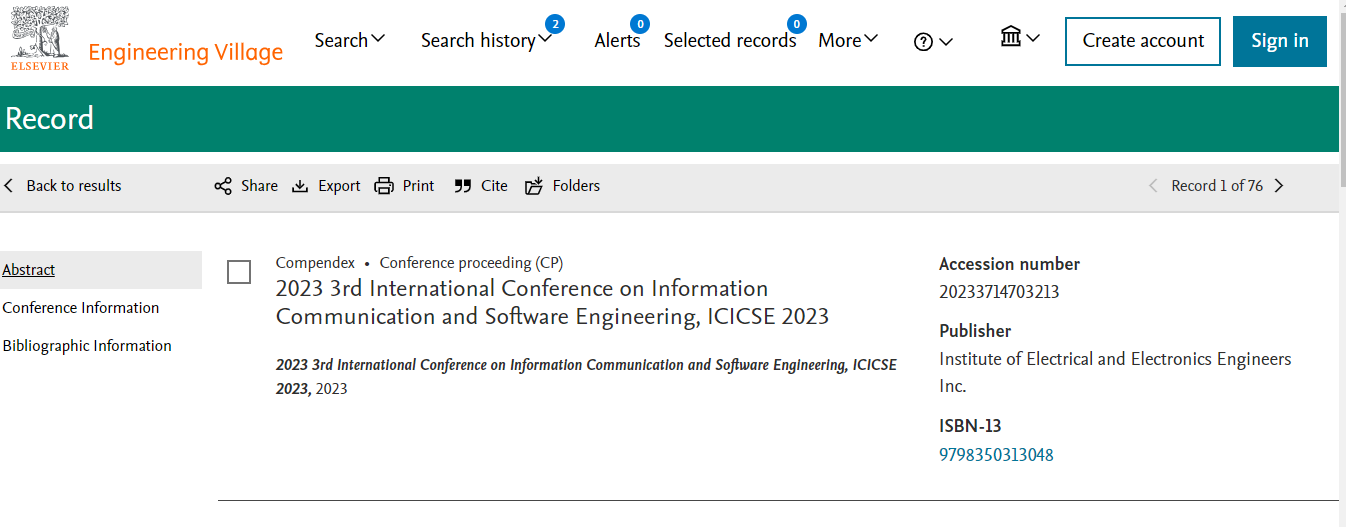The height and width of the screenshot is (527, 1346).
Task: Open the help question mark menu
Action: 933,42
